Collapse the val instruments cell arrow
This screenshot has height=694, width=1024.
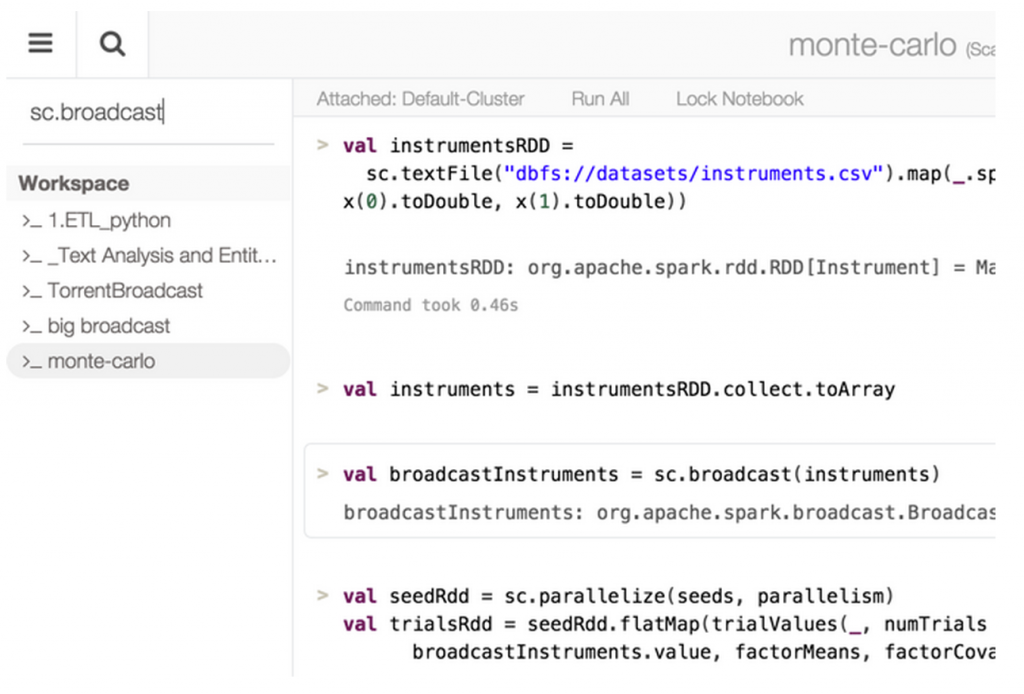tap(322, 388)
